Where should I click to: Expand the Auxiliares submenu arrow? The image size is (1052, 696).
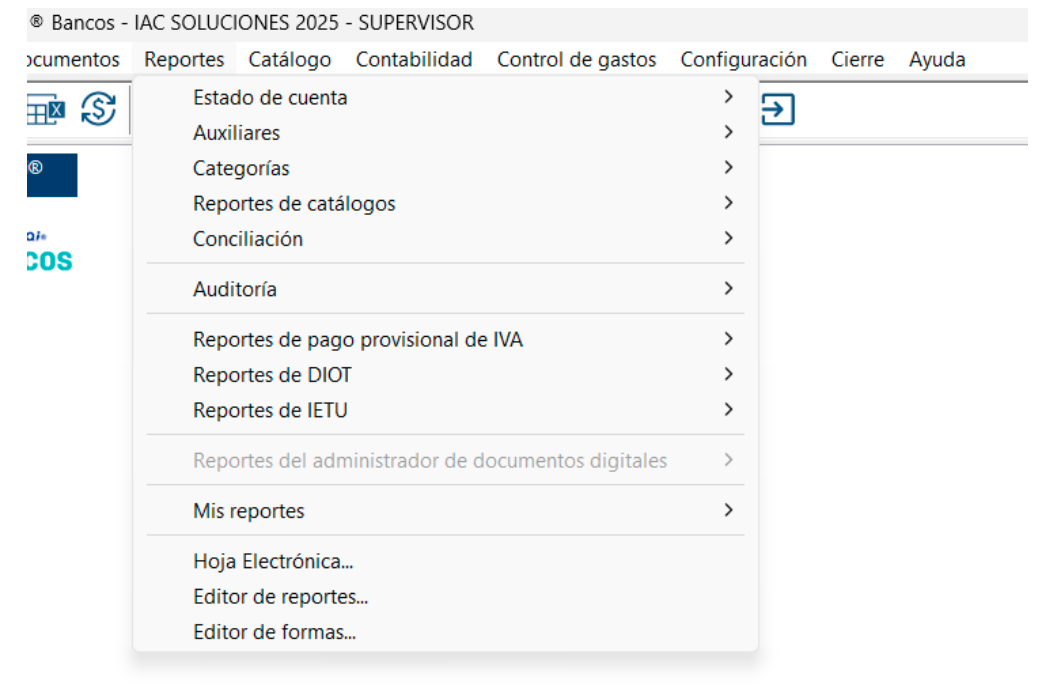click(728, 132)
